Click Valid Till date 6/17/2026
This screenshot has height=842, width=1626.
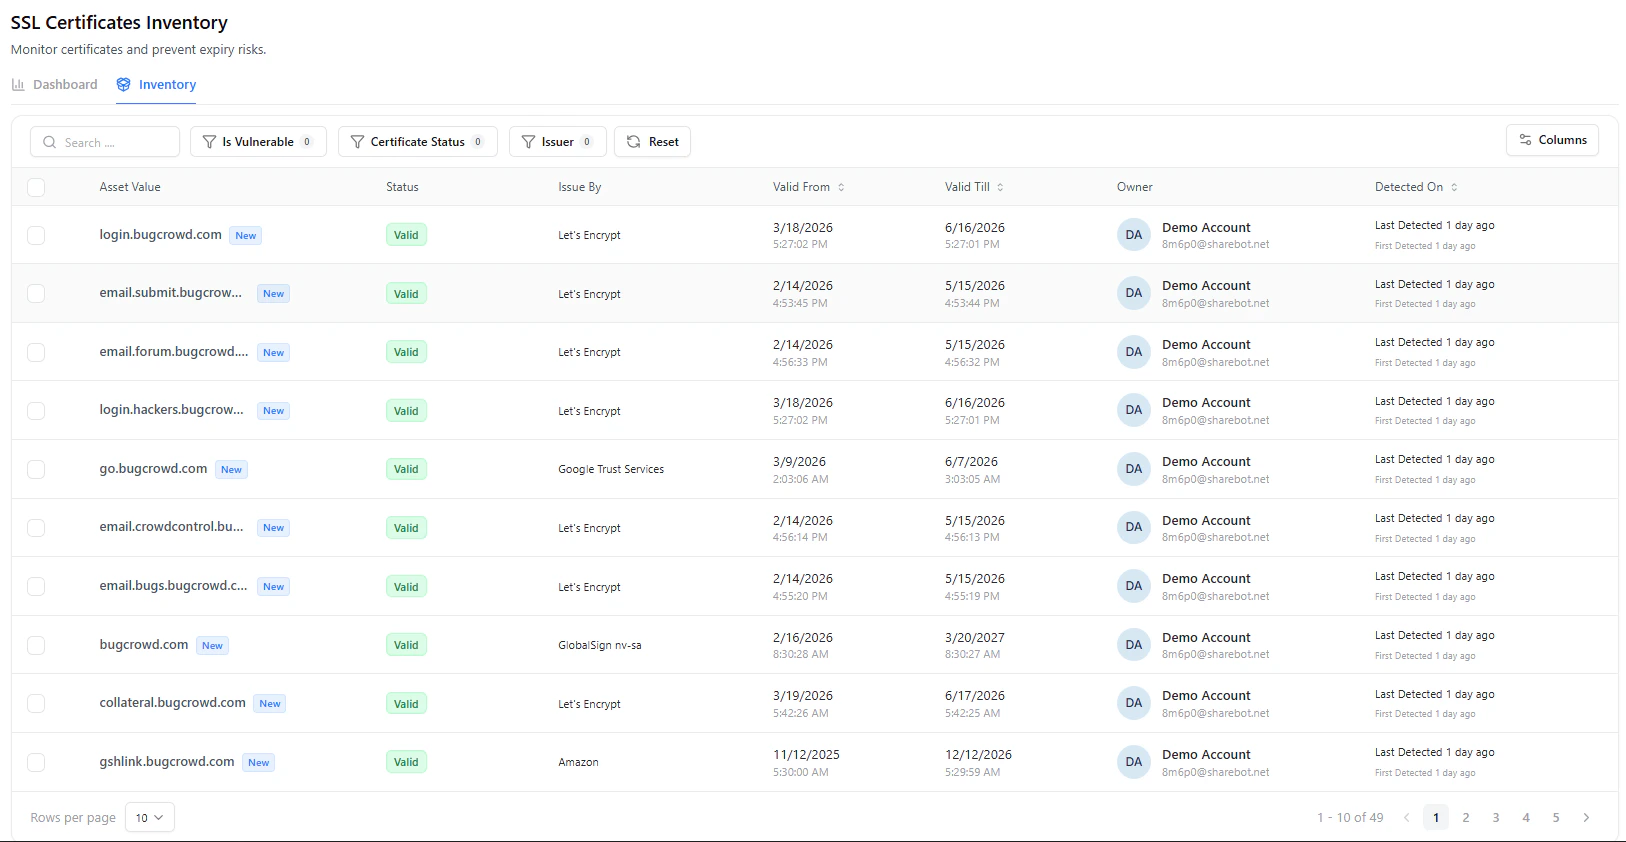975,696
